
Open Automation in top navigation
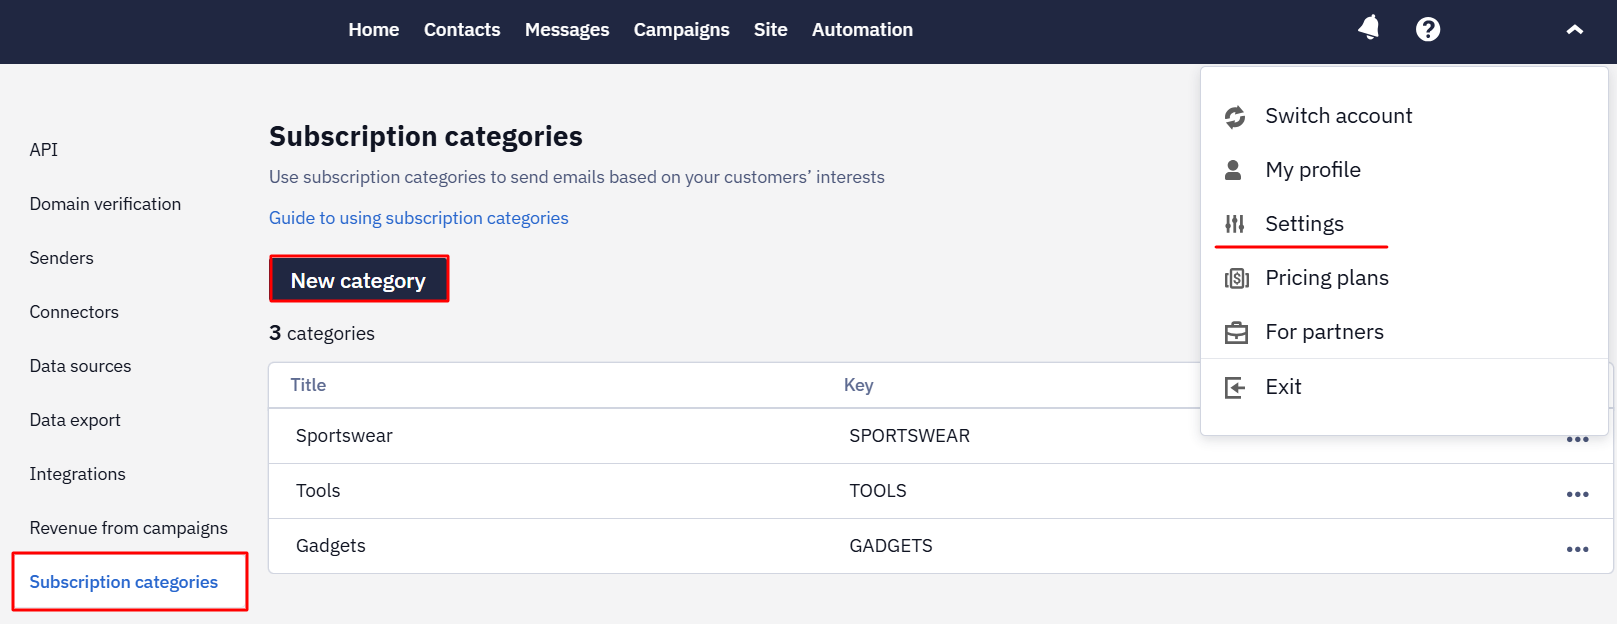[x=862, y=30]
